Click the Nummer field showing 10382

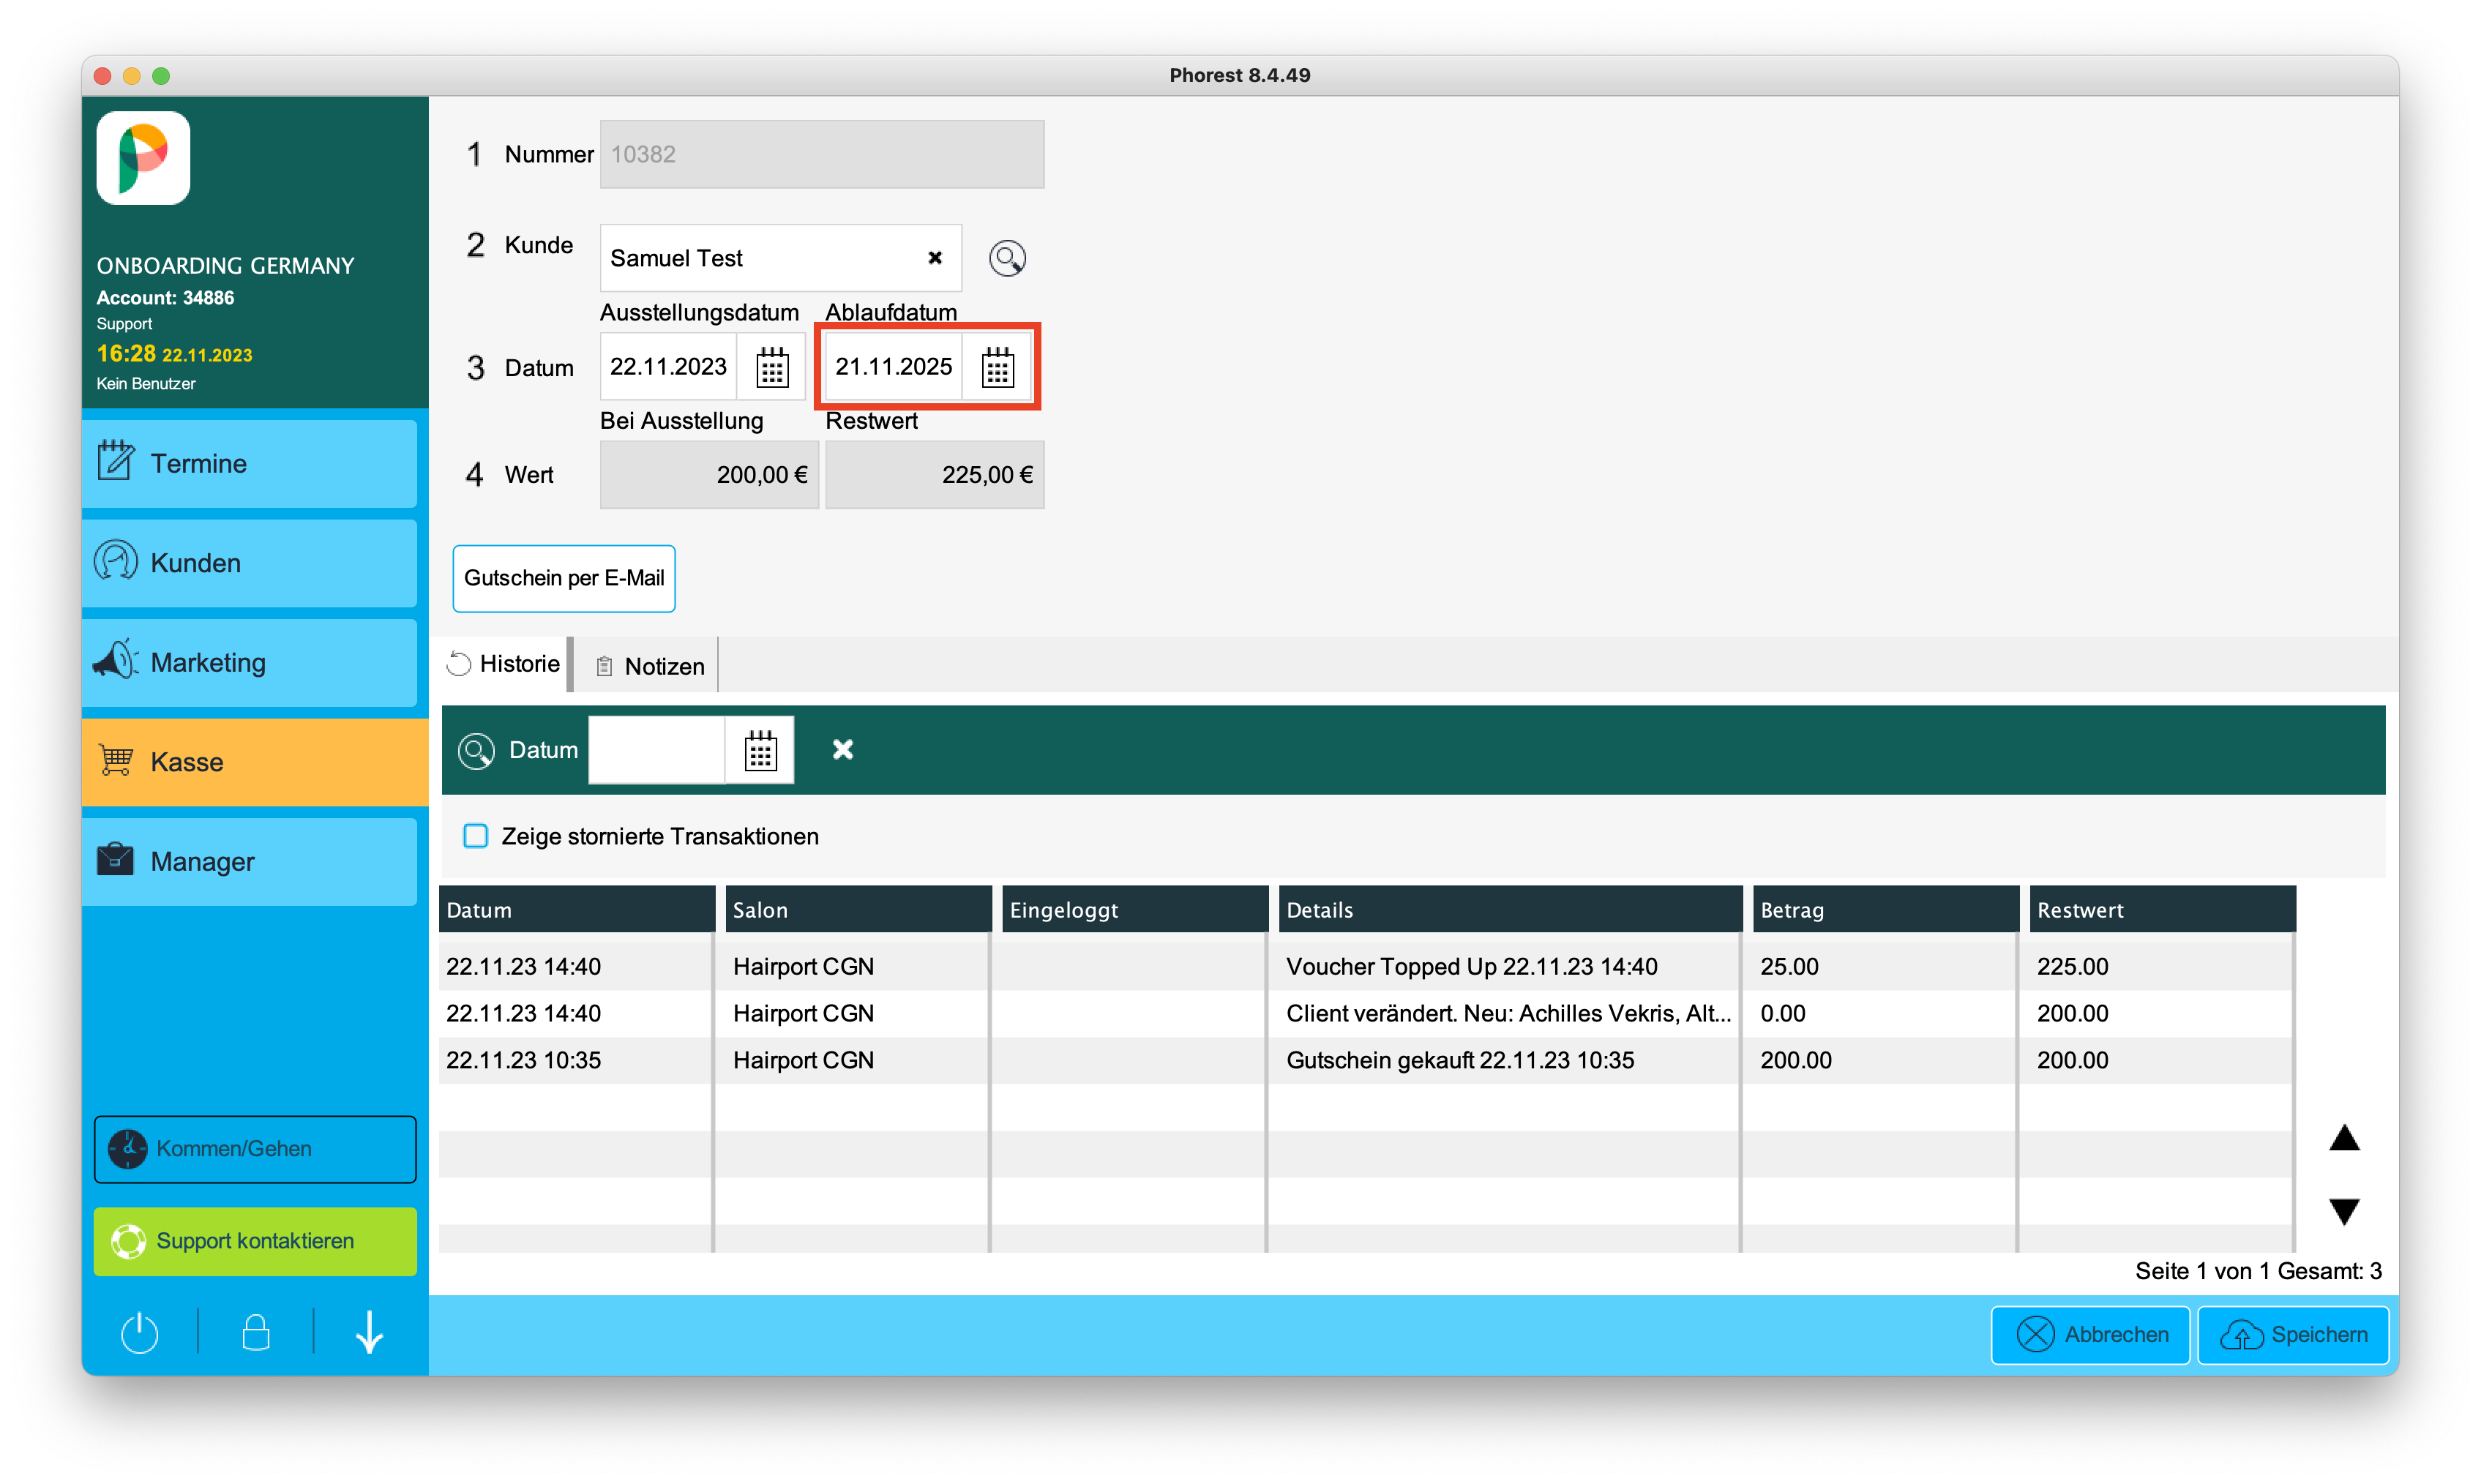pyautogui.click(x=821, y=154)
